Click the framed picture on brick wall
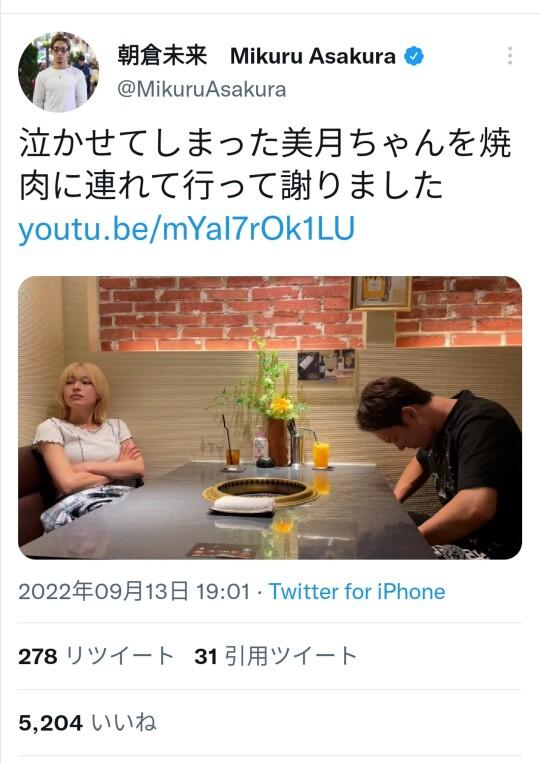 (381, 293)
